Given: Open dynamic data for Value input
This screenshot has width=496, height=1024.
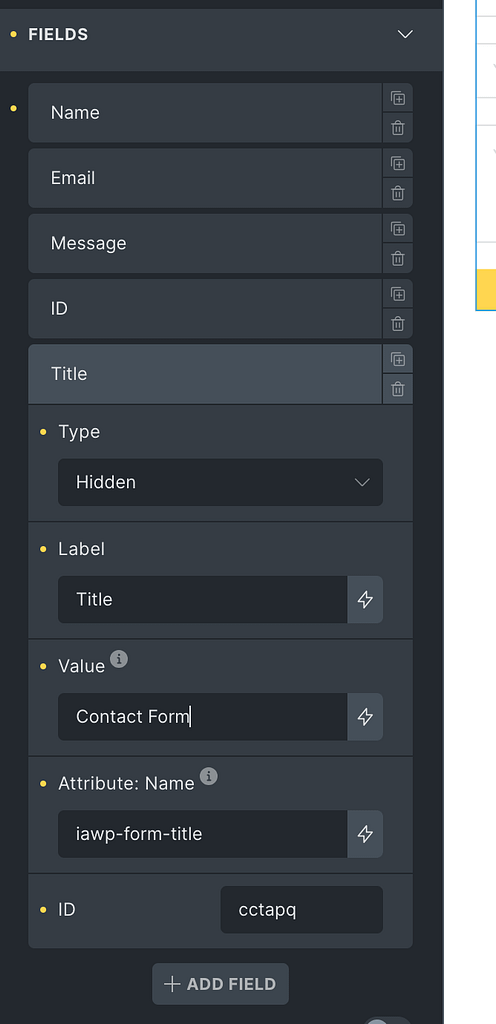Looking at the screenshot, I should [x=365, y=716].
